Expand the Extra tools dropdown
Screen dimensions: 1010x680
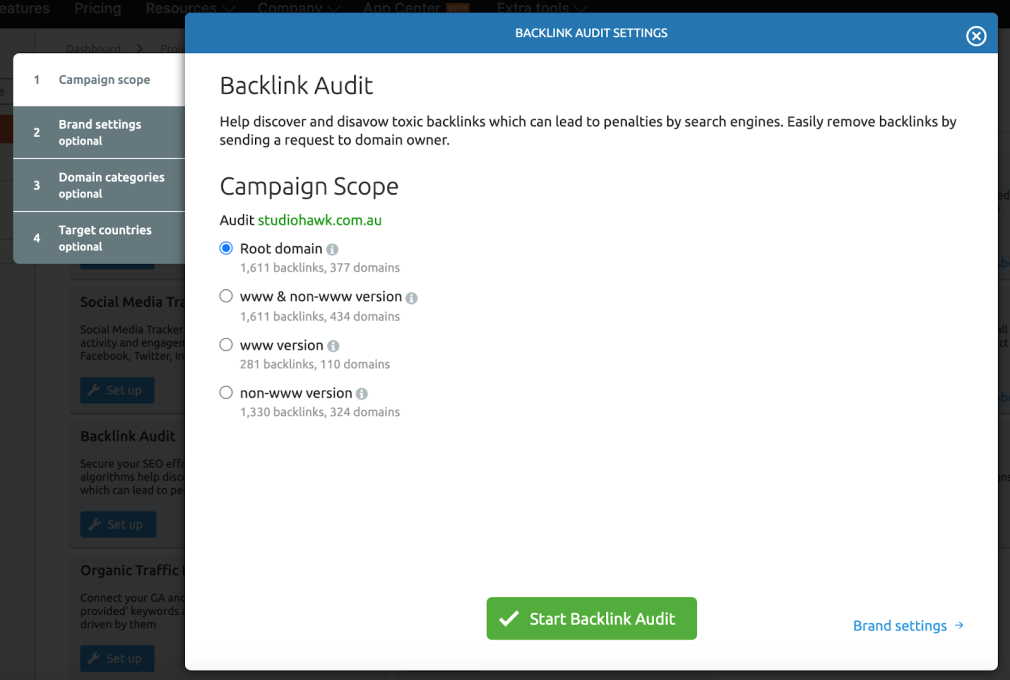[x=540, y=9]
